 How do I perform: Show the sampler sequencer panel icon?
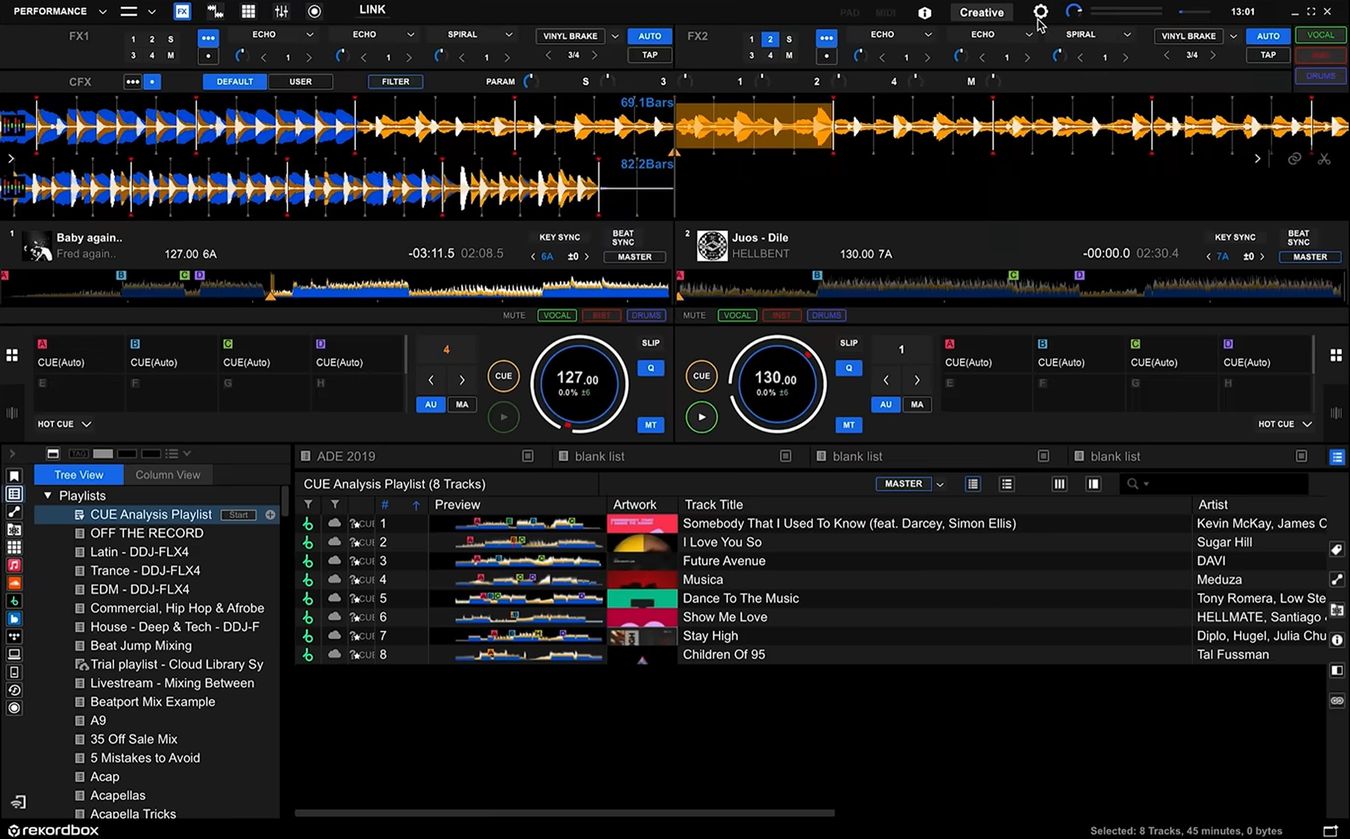215,11
